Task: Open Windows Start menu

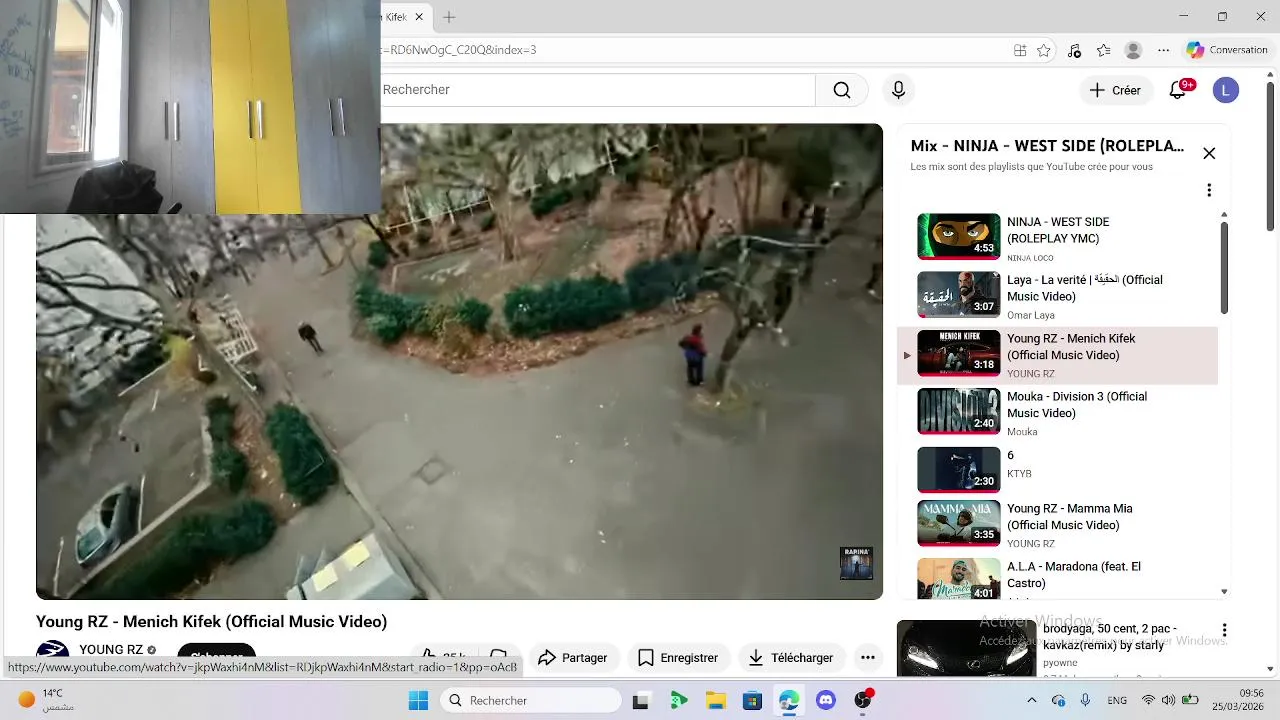Action: [x=418, y=701]
